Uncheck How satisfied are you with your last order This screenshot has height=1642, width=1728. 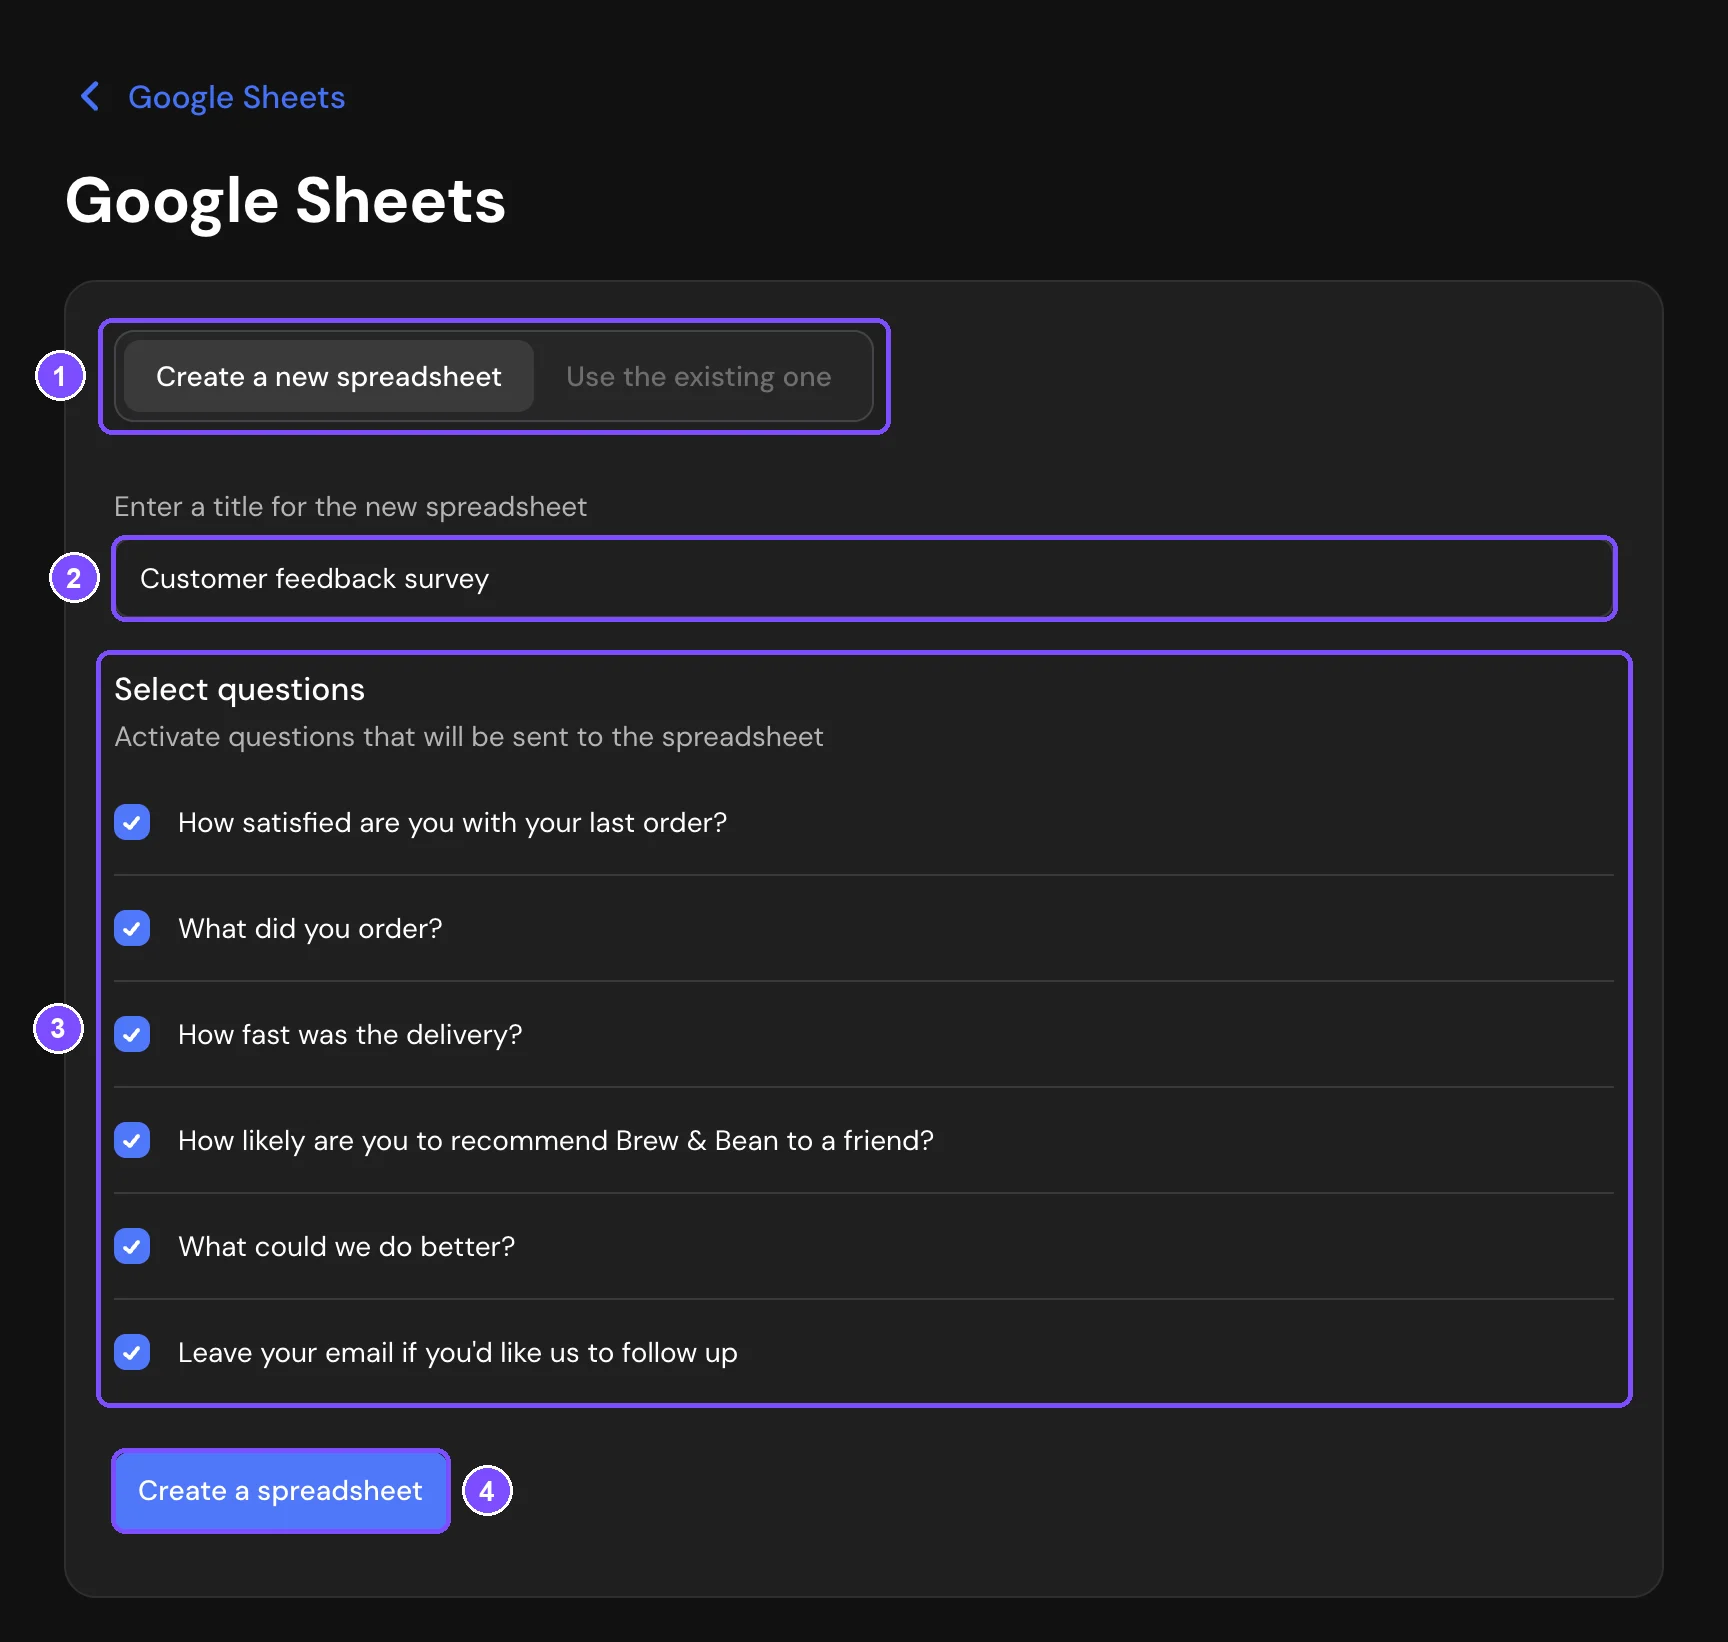tap(132, 822)
